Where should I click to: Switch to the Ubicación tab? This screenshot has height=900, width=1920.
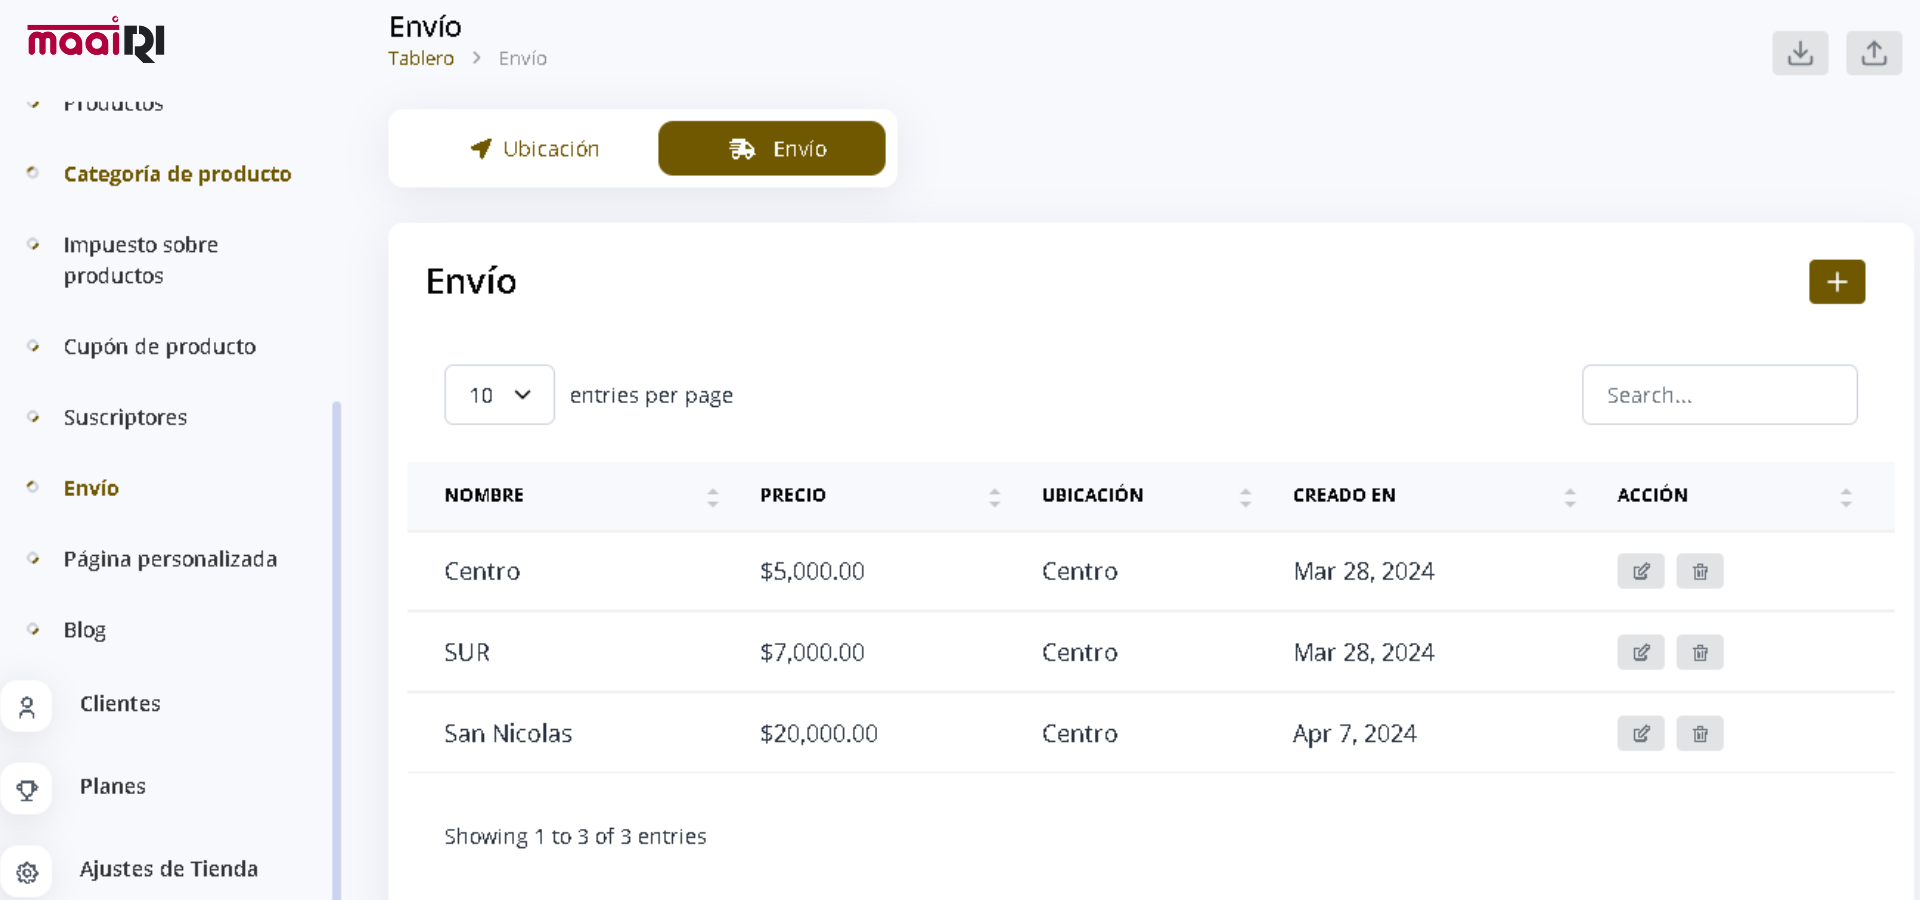click(x=534, y=149)
